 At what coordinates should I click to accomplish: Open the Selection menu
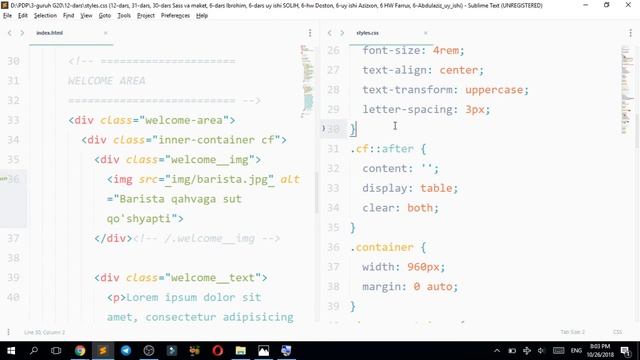click(x=45, y=16)
